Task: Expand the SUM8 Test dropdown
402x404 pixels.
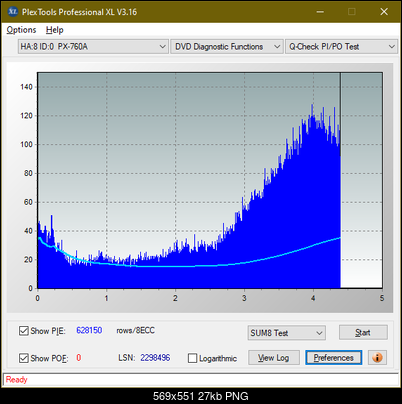Action: [x=287, y=333]
